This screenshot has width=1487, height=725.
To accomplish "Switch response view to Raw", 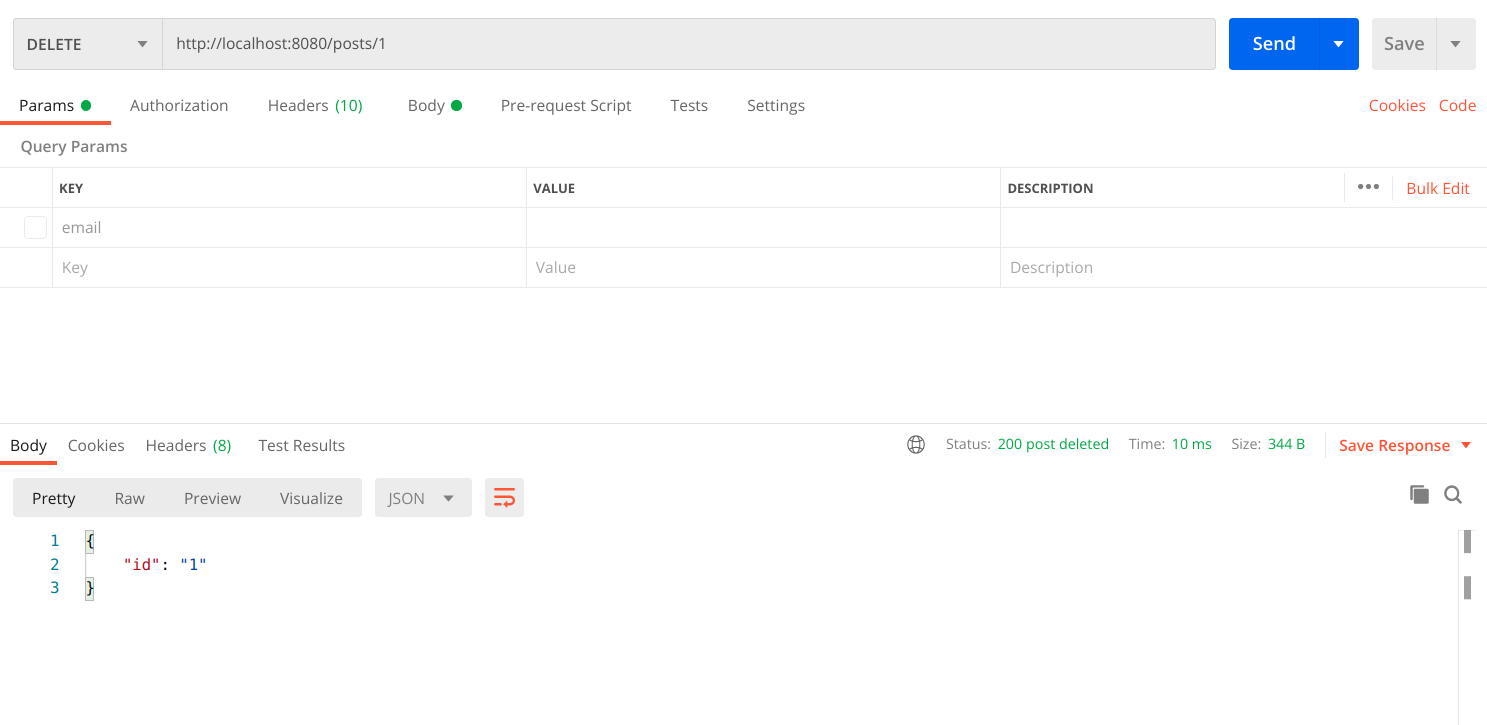I will click(x=130, y=498).
